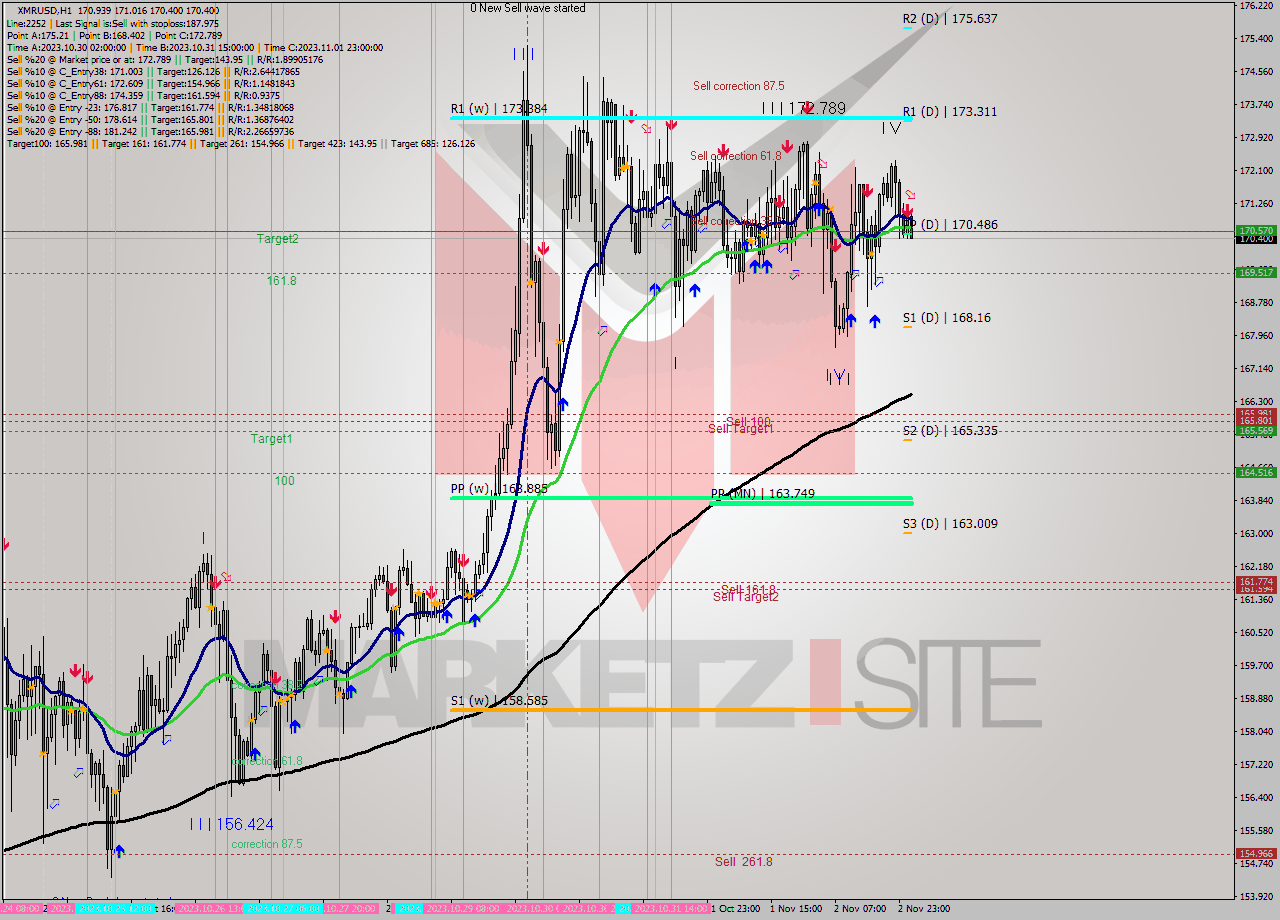
Task: Click the 158.040 price axis value
Action: coord(1256,731)
